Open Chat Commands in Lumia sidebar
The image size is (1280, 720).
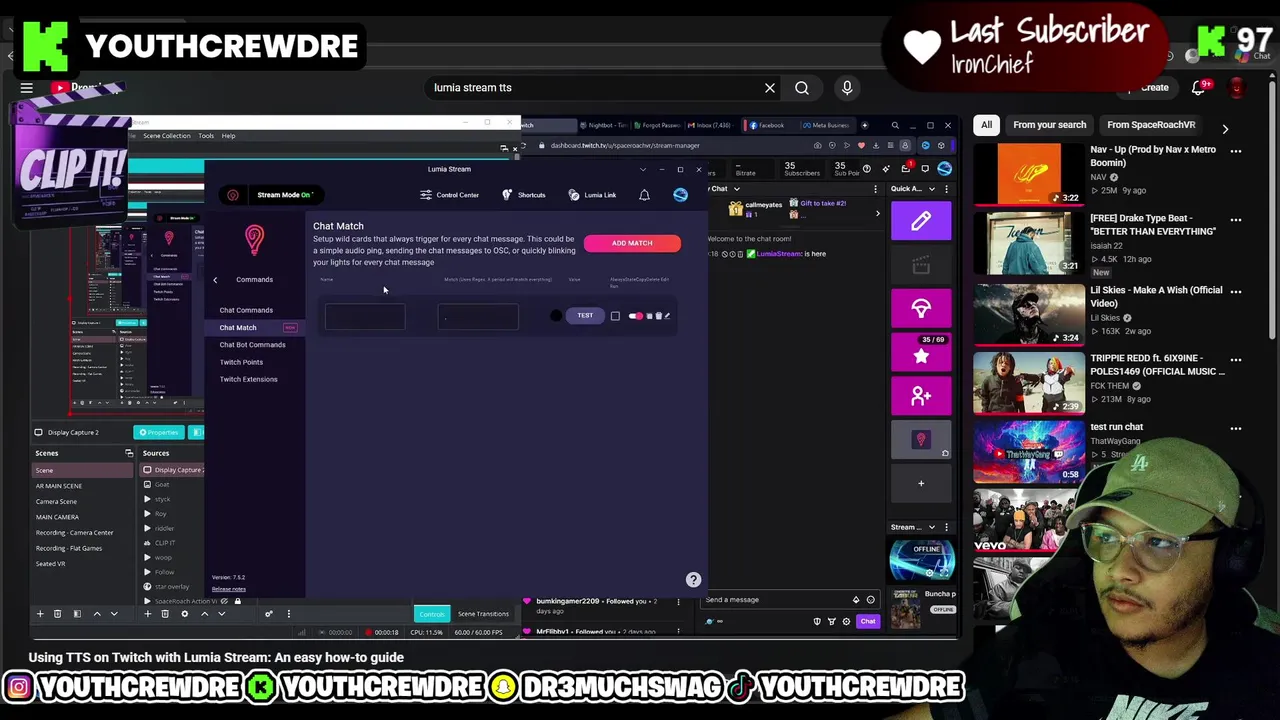point(246,310)
